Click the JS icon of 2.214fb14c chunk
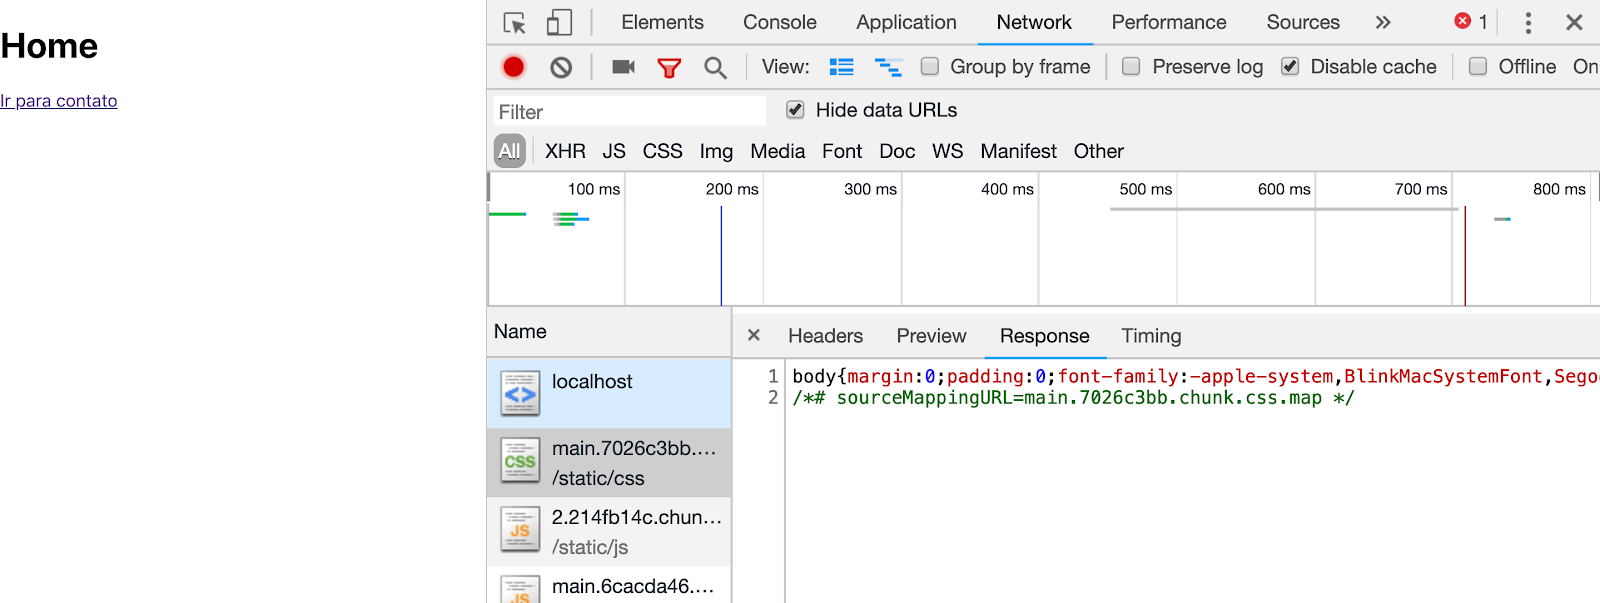Image resolution: width=1600 pixels, height=603 pixels. [x=520, y=530]
